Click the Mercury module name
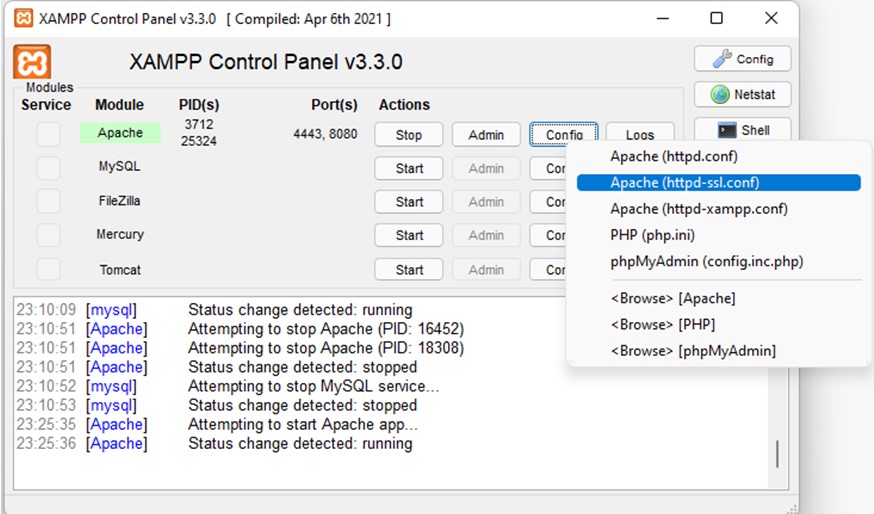874x514 pixels. (x=120, y=234)
